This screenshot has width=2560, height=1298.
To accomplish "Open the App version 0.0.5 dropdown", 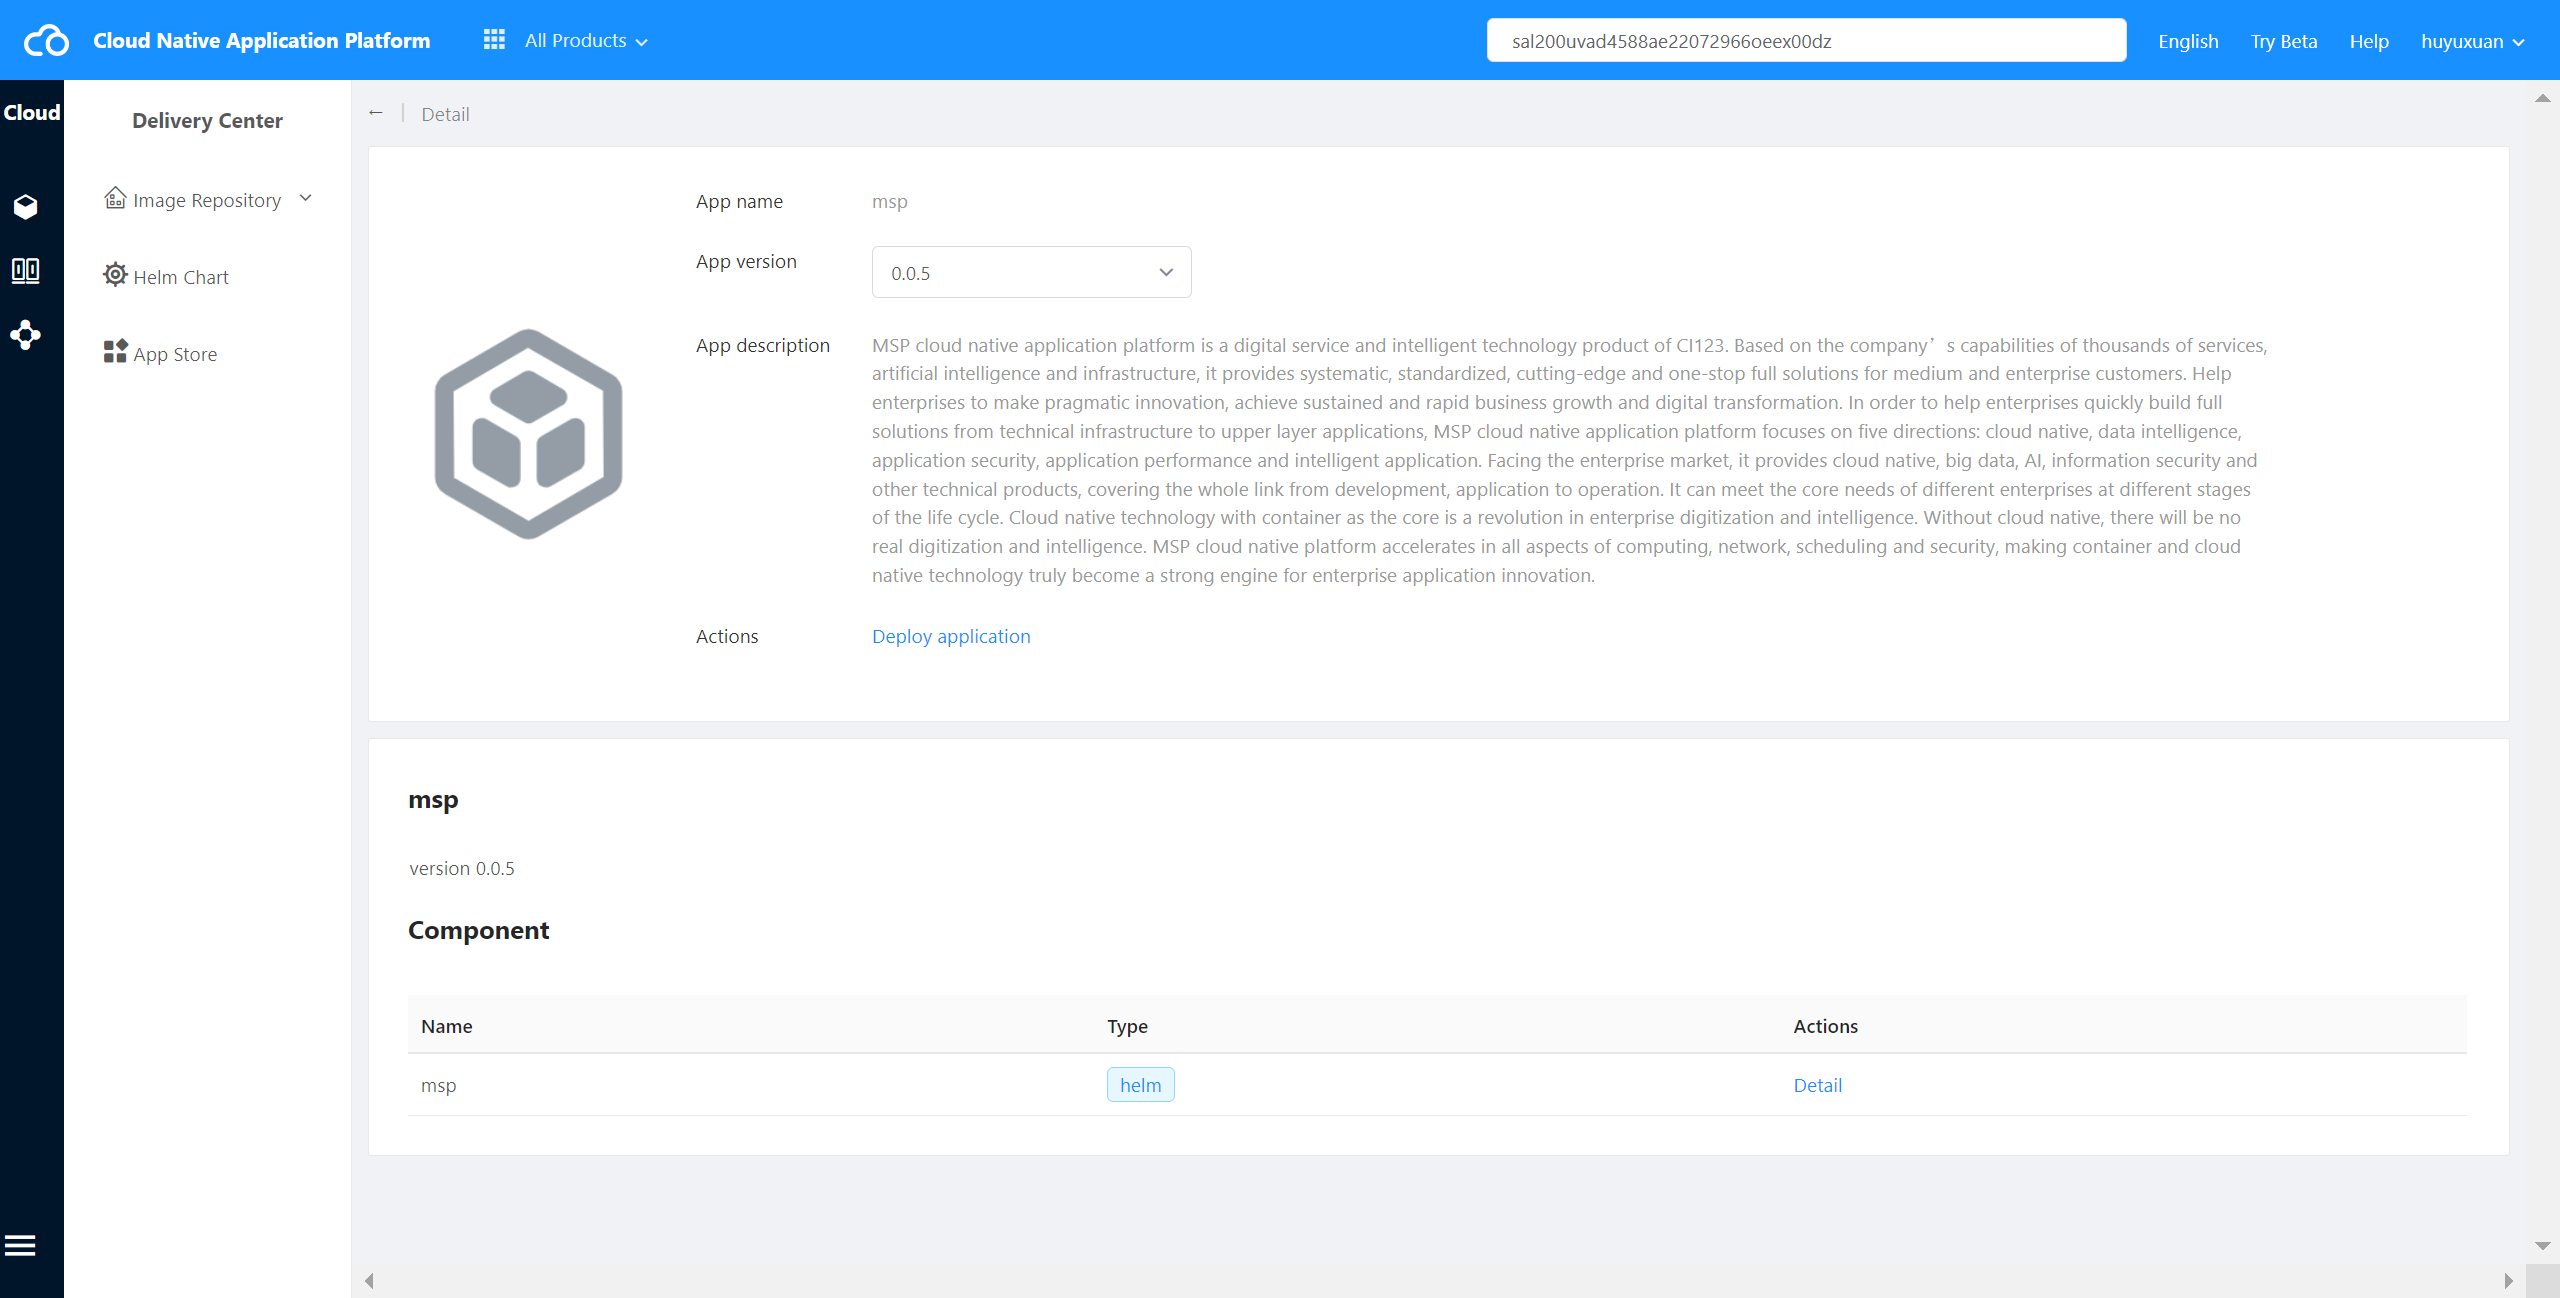I will pos(1031,272).
